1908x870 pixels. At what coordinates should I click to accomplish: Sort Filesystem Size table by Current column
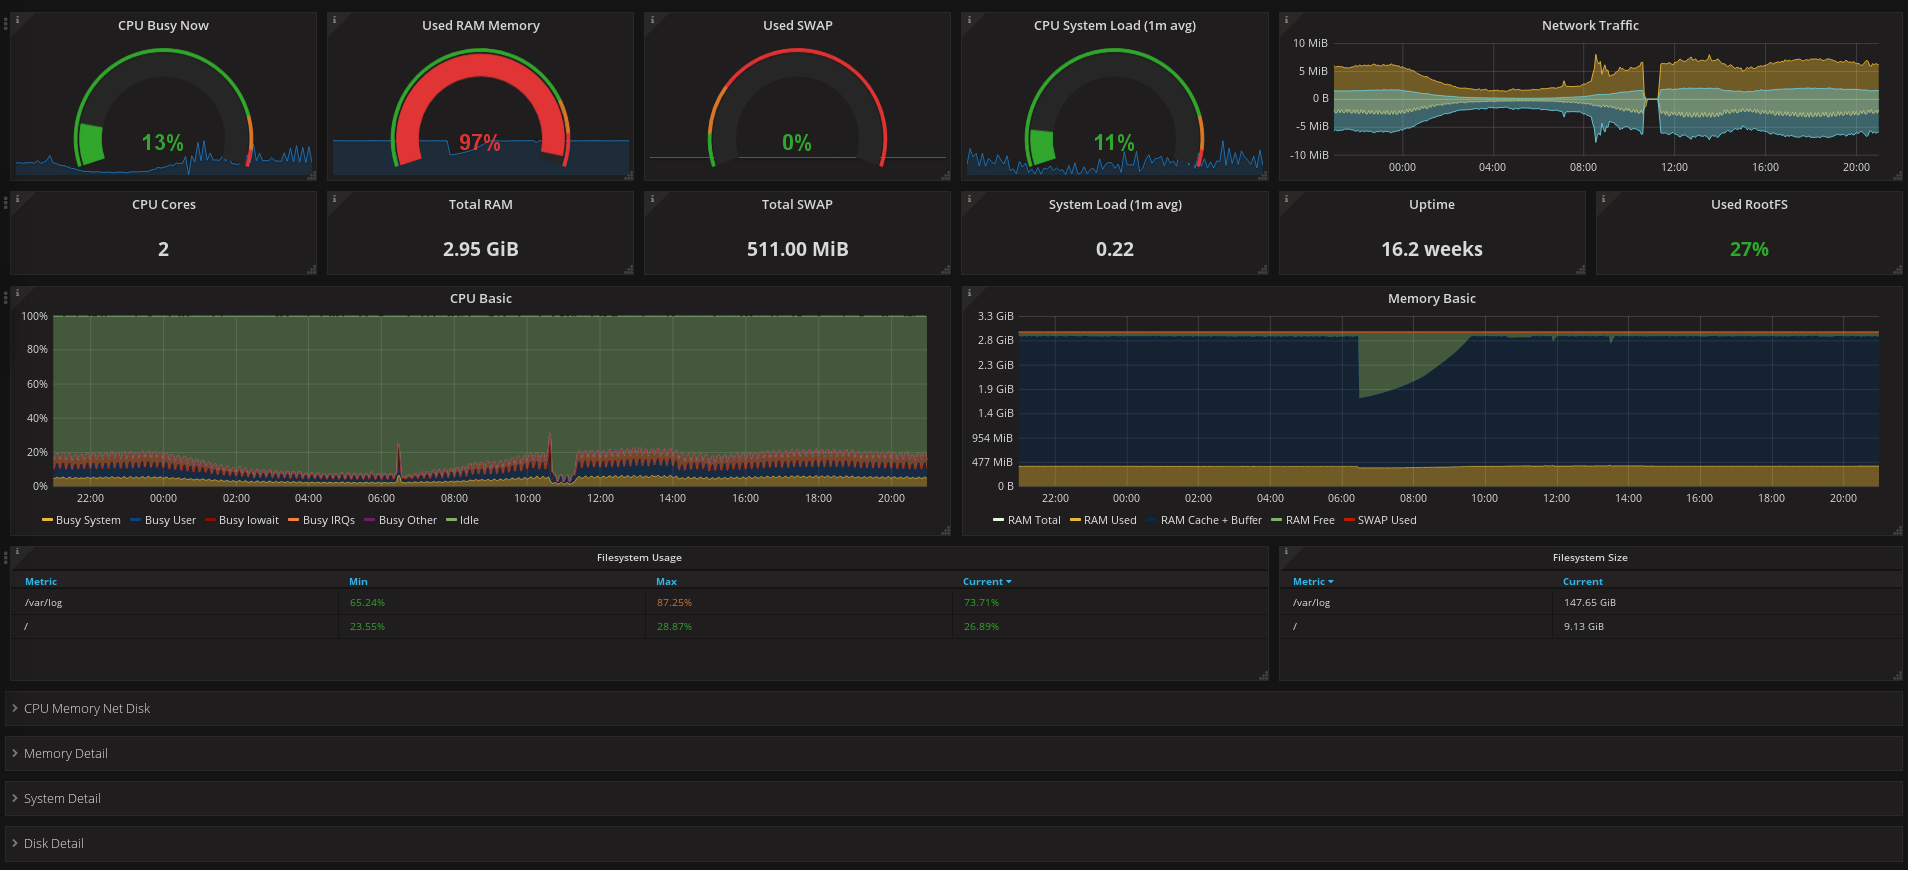1583,581
